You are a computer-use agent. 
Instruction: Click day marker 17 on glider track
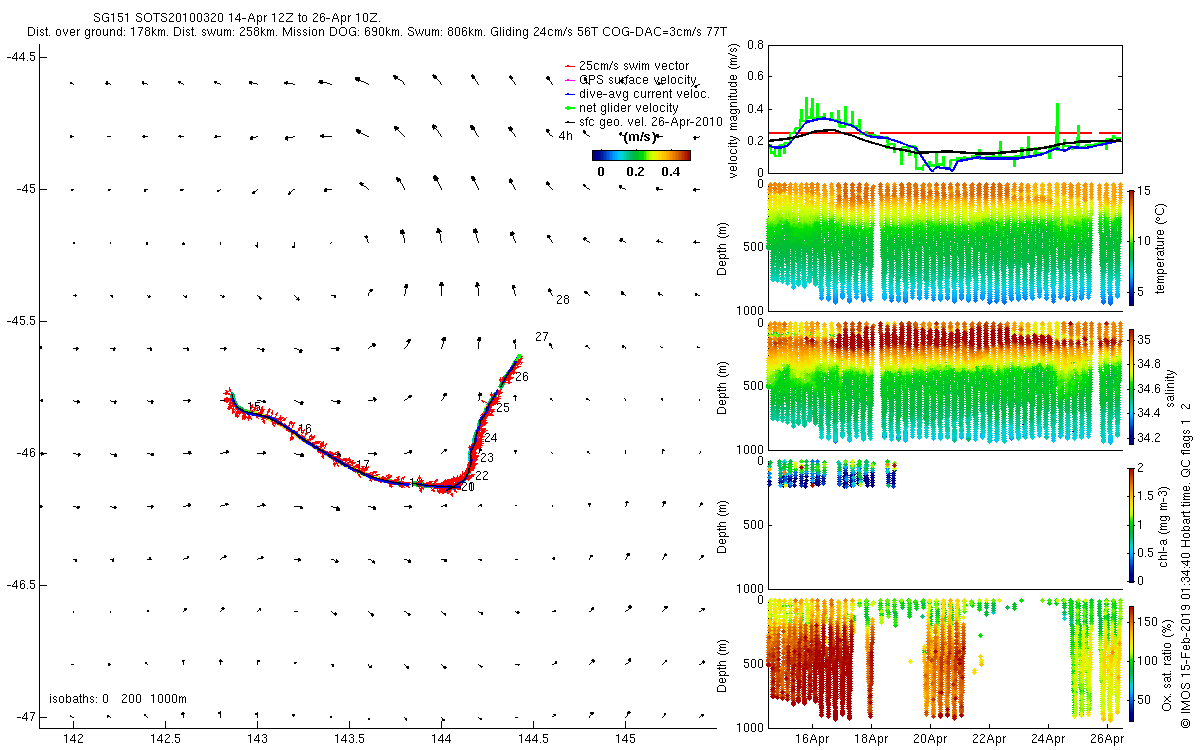point(363,465)
